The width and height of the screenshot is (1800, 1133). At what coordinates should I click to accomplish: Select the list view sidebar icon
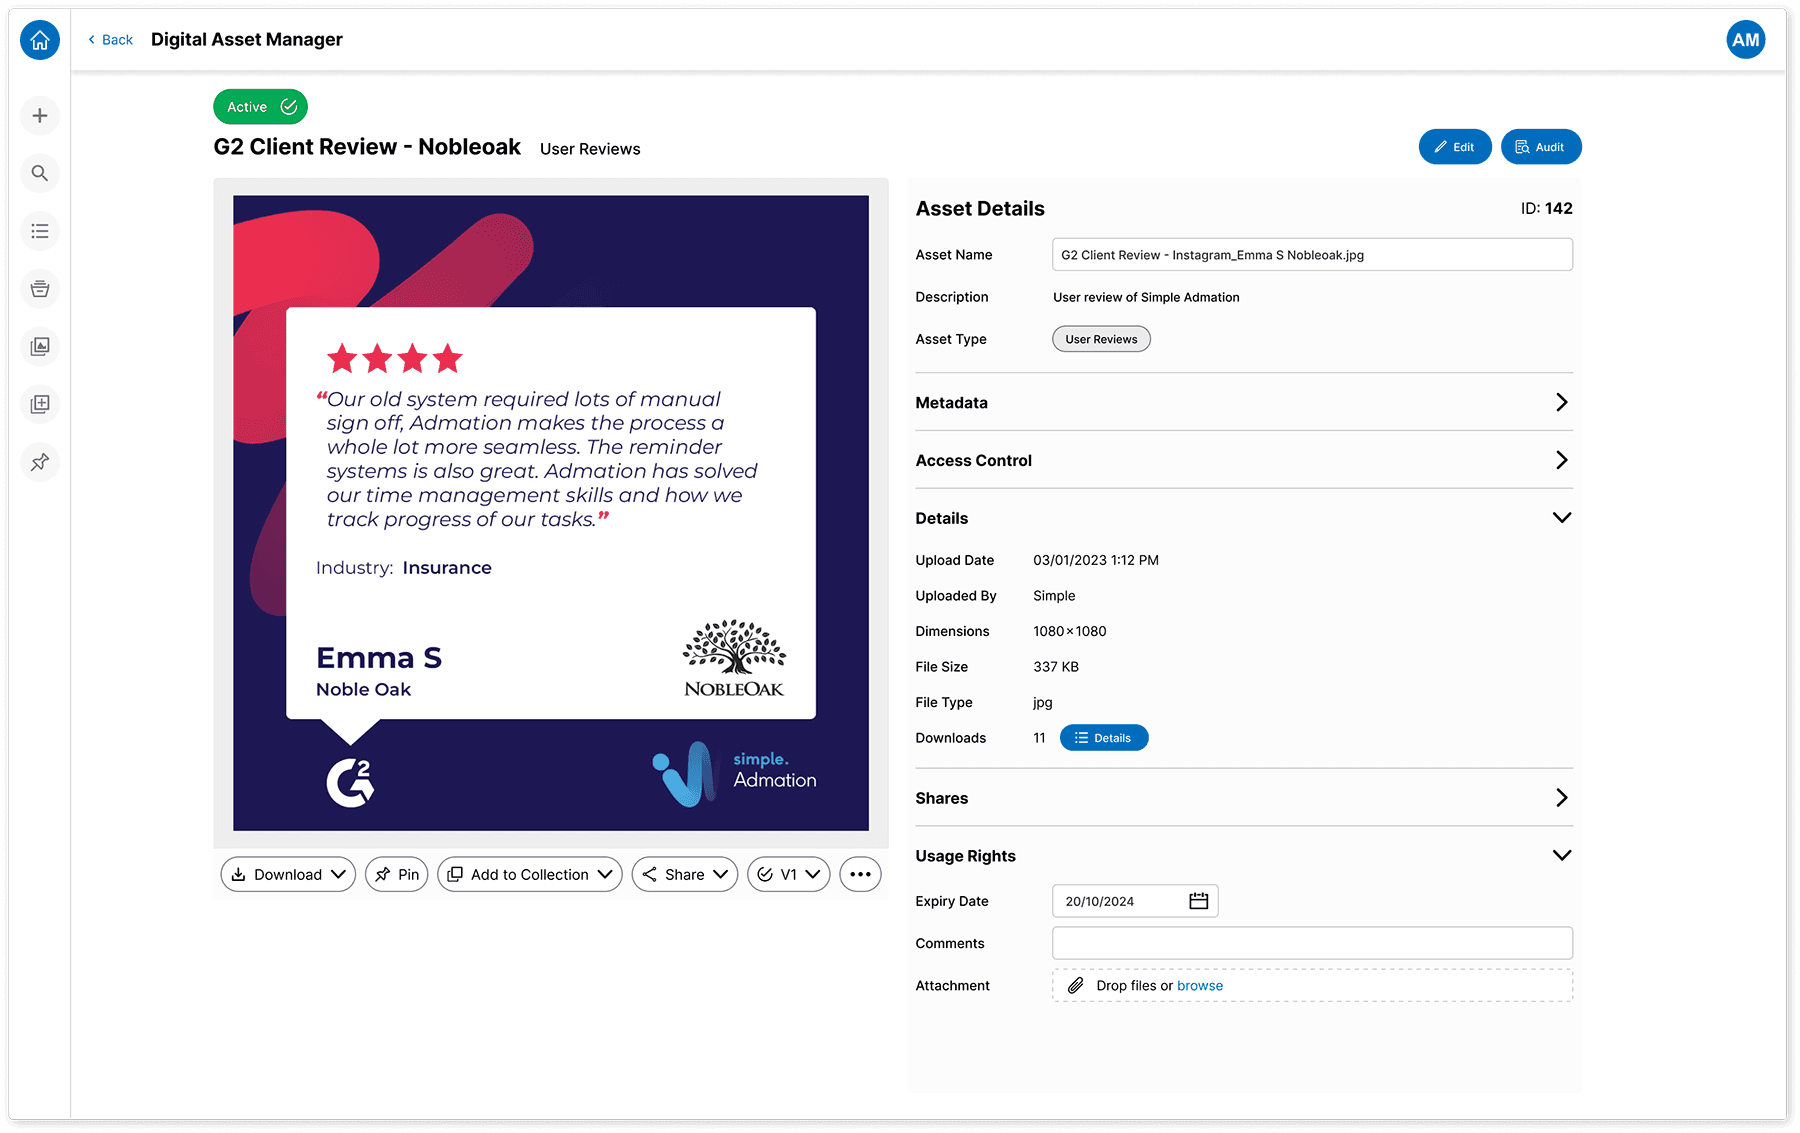coord(39,231)
